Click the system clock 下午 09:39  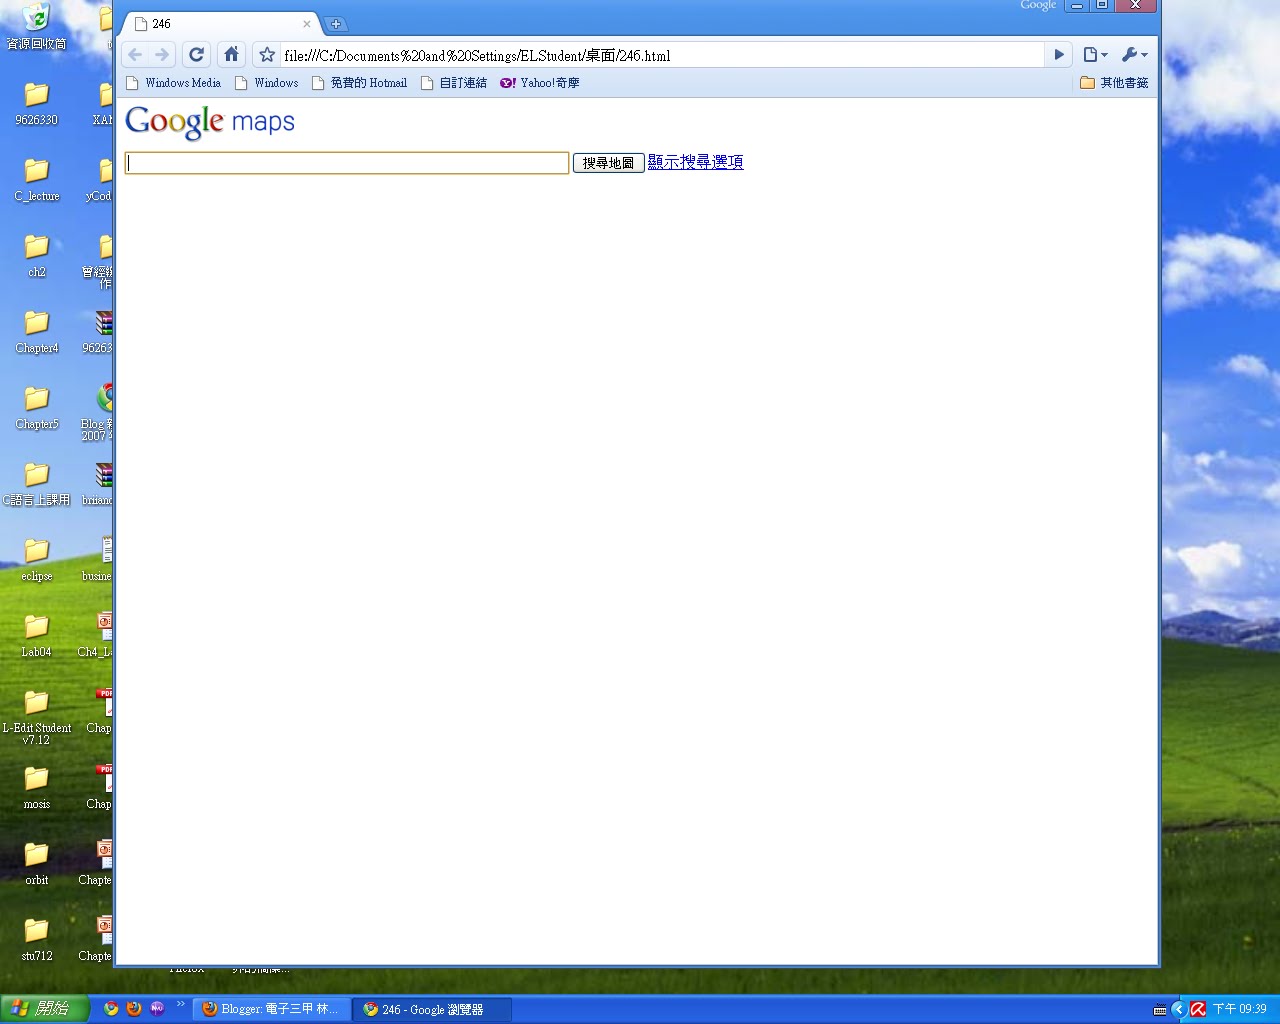coord(1240,1009)
